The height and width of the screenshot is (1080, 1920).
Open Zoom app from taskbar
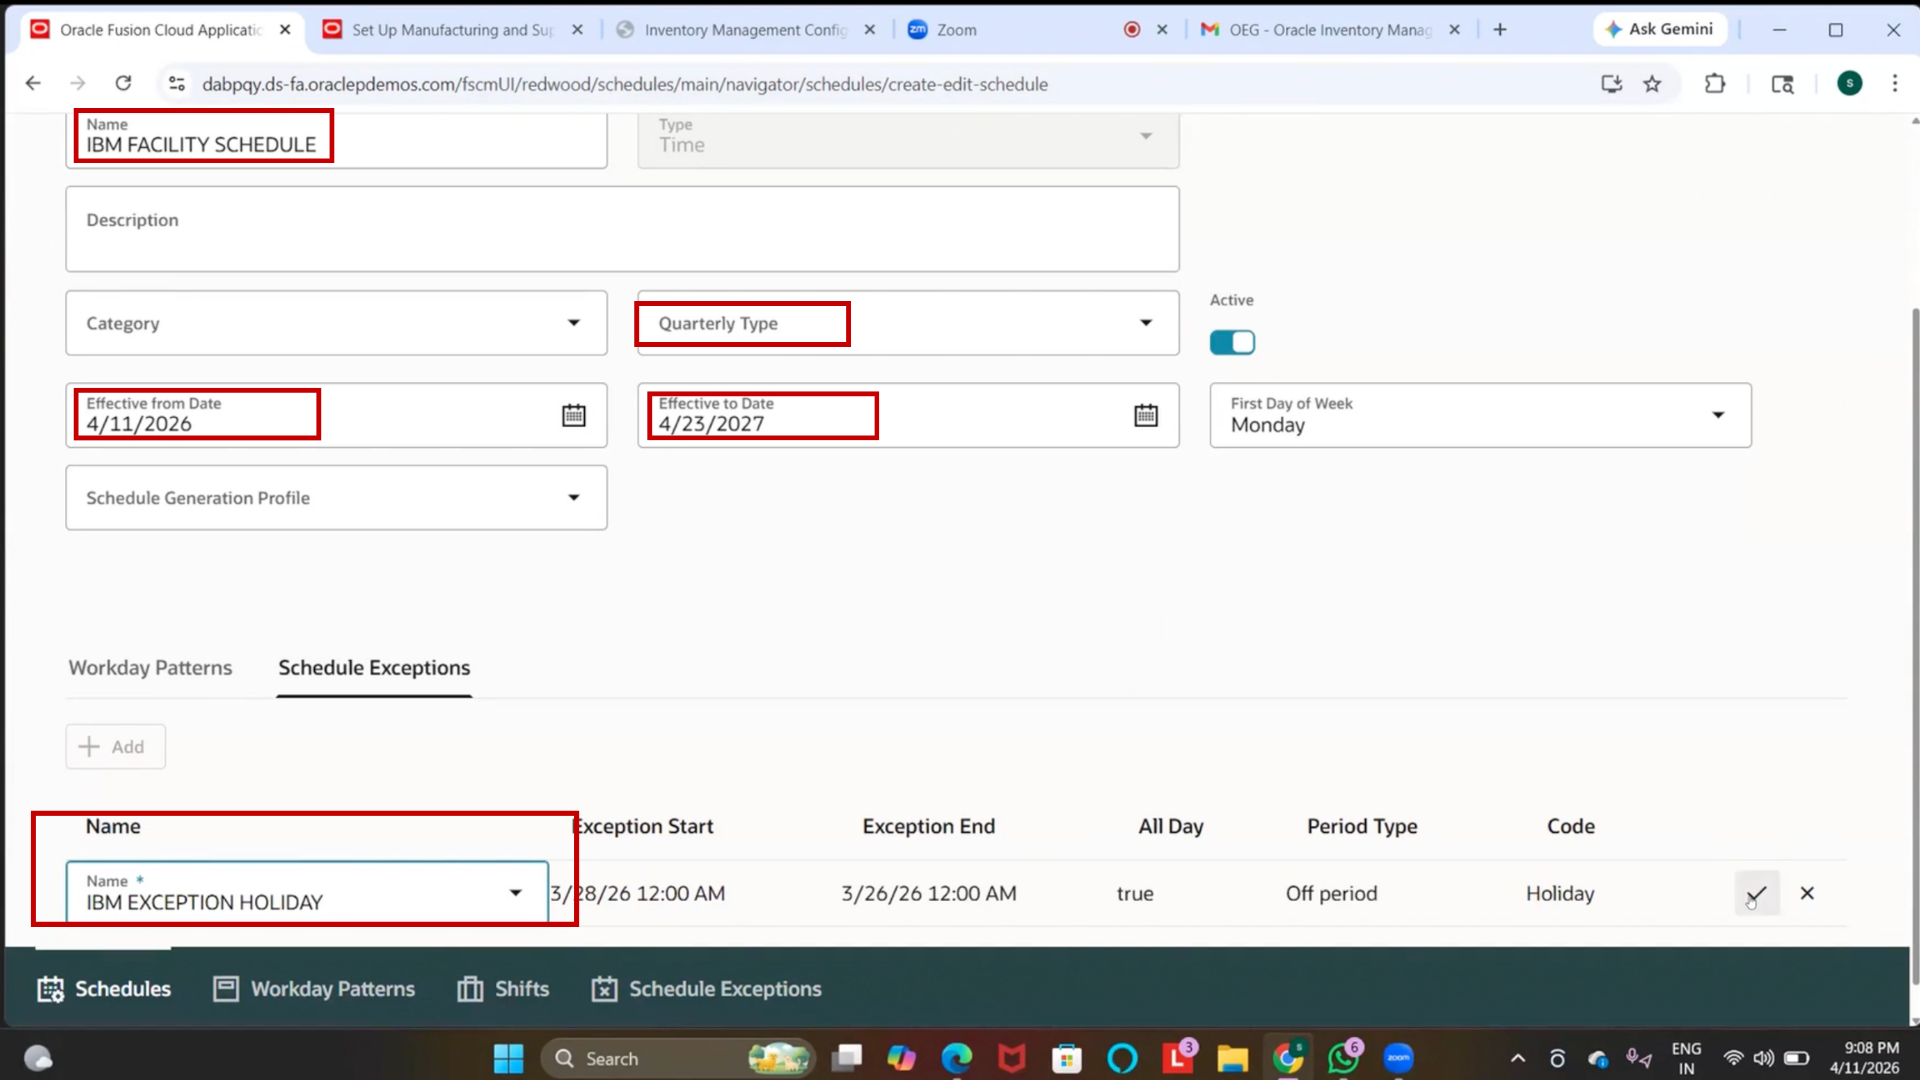[1398, 1058]
